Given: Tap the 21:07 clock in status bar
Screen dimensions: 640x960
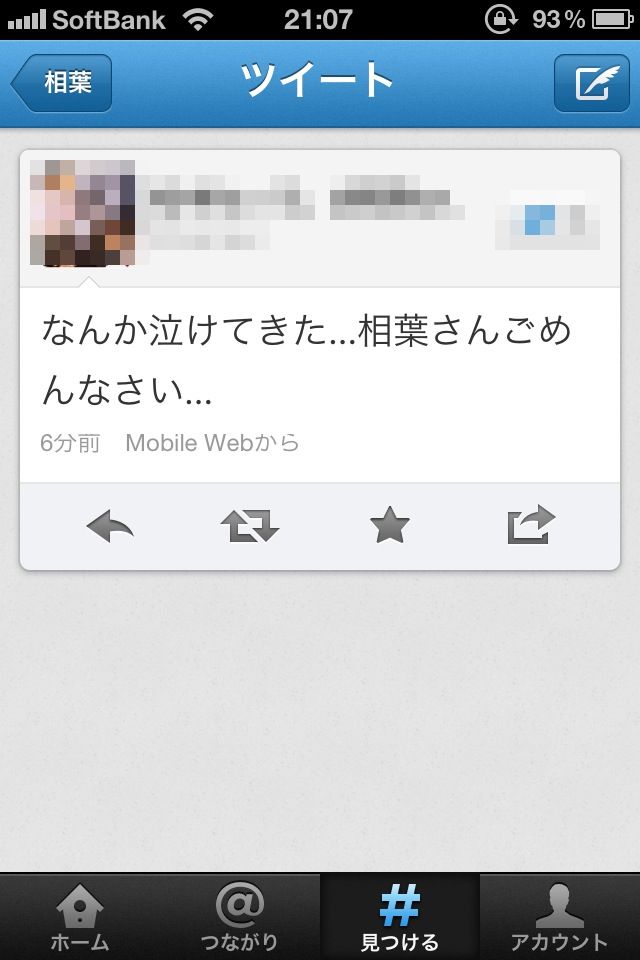Looking at the screenshot, I should click(x=318, y=20).
